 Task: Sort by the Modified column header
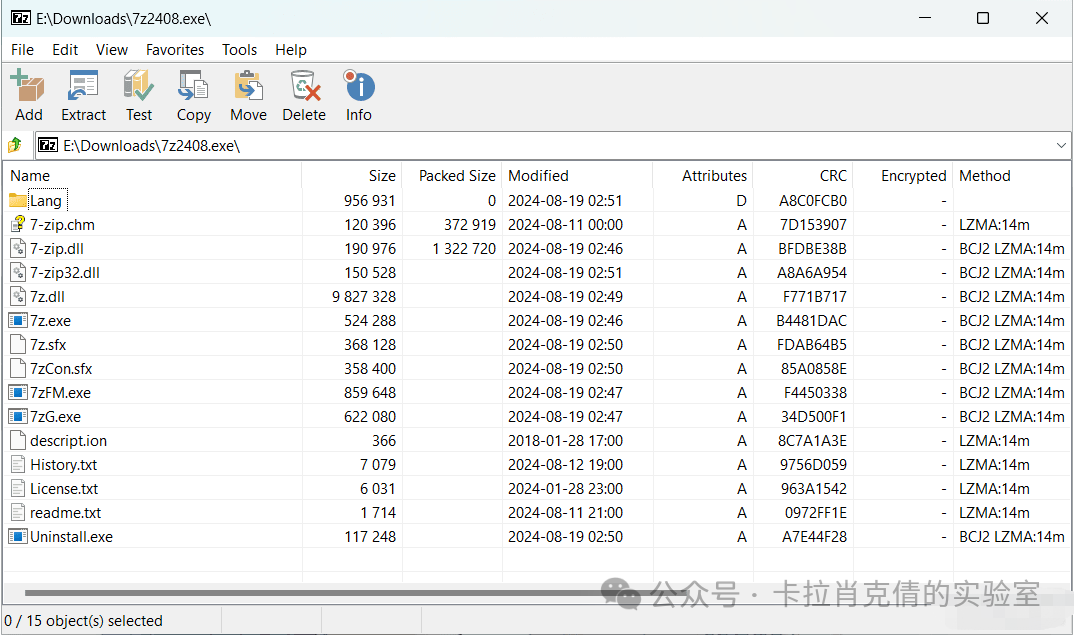pyautogui.click(x=538, y=175)
